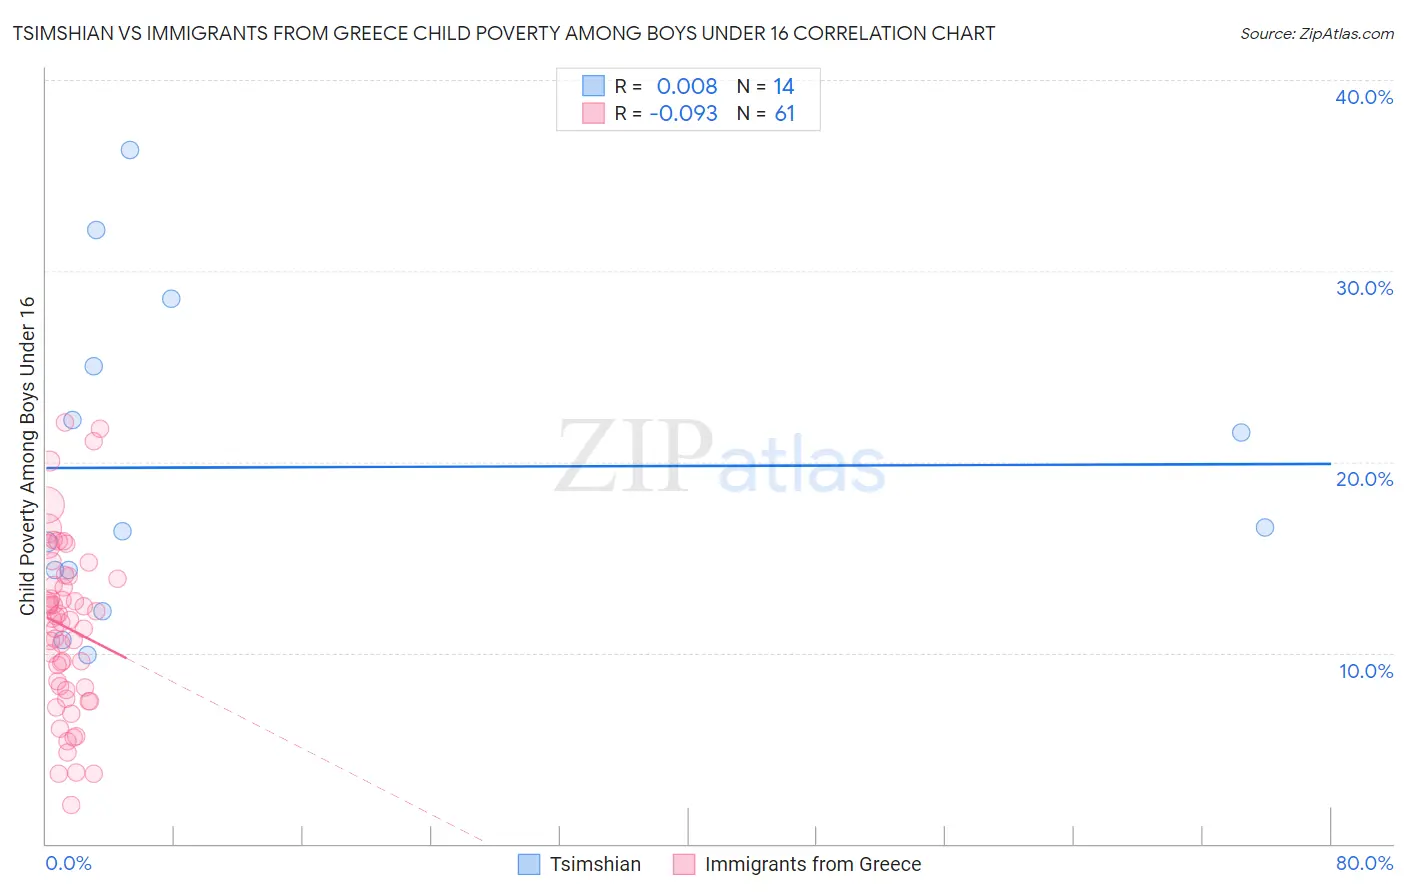This screenshot has height=892, width=1406.
Task: Click the blue Tsimshian legend swatch at bottom
Action: pos(529,864)
